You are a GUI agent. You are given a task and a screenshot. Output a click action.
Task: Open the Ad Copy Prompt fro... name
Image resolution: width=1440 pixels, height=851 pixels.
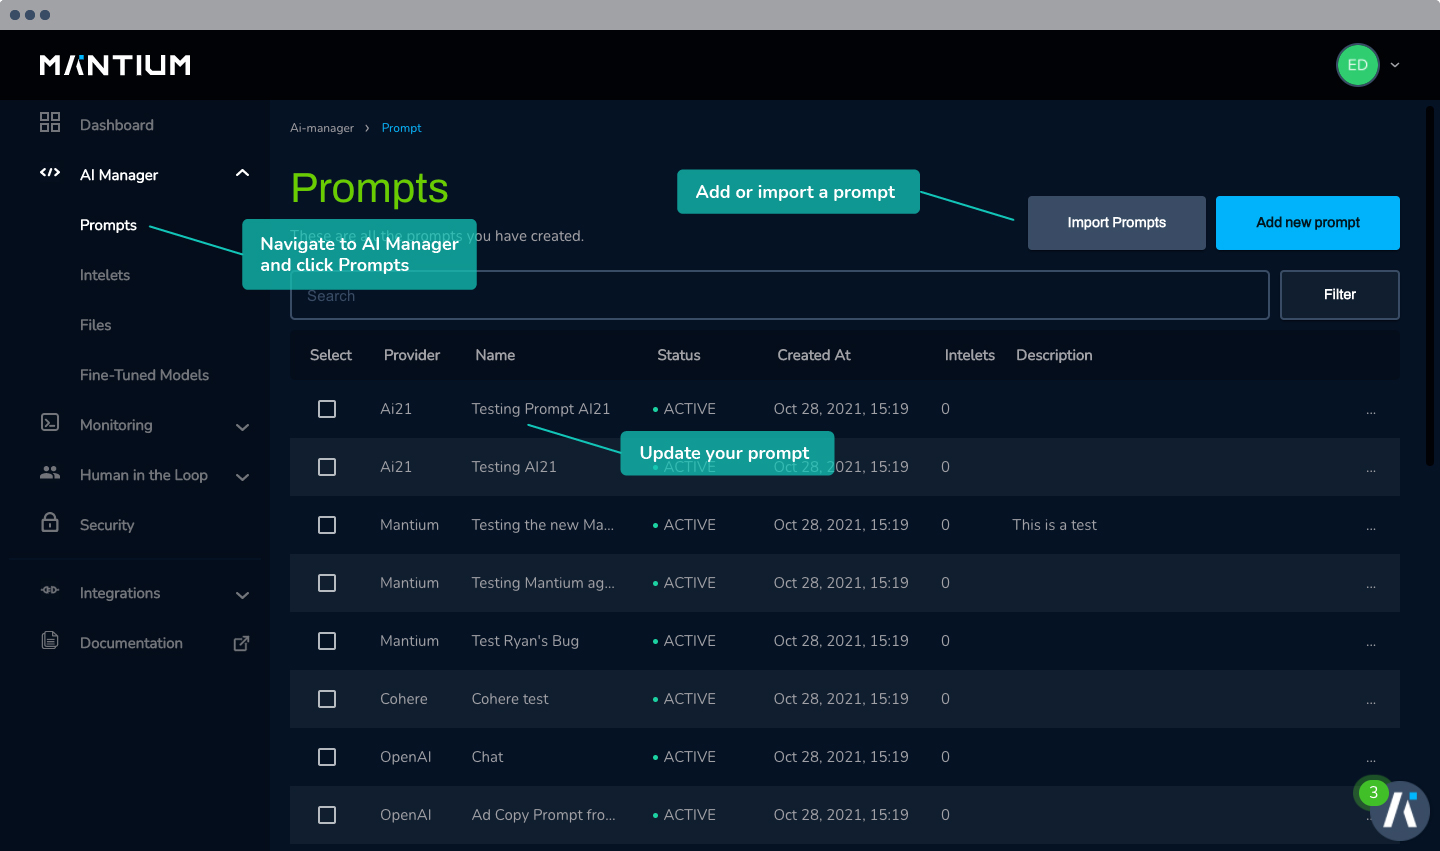tap(543, 815)
